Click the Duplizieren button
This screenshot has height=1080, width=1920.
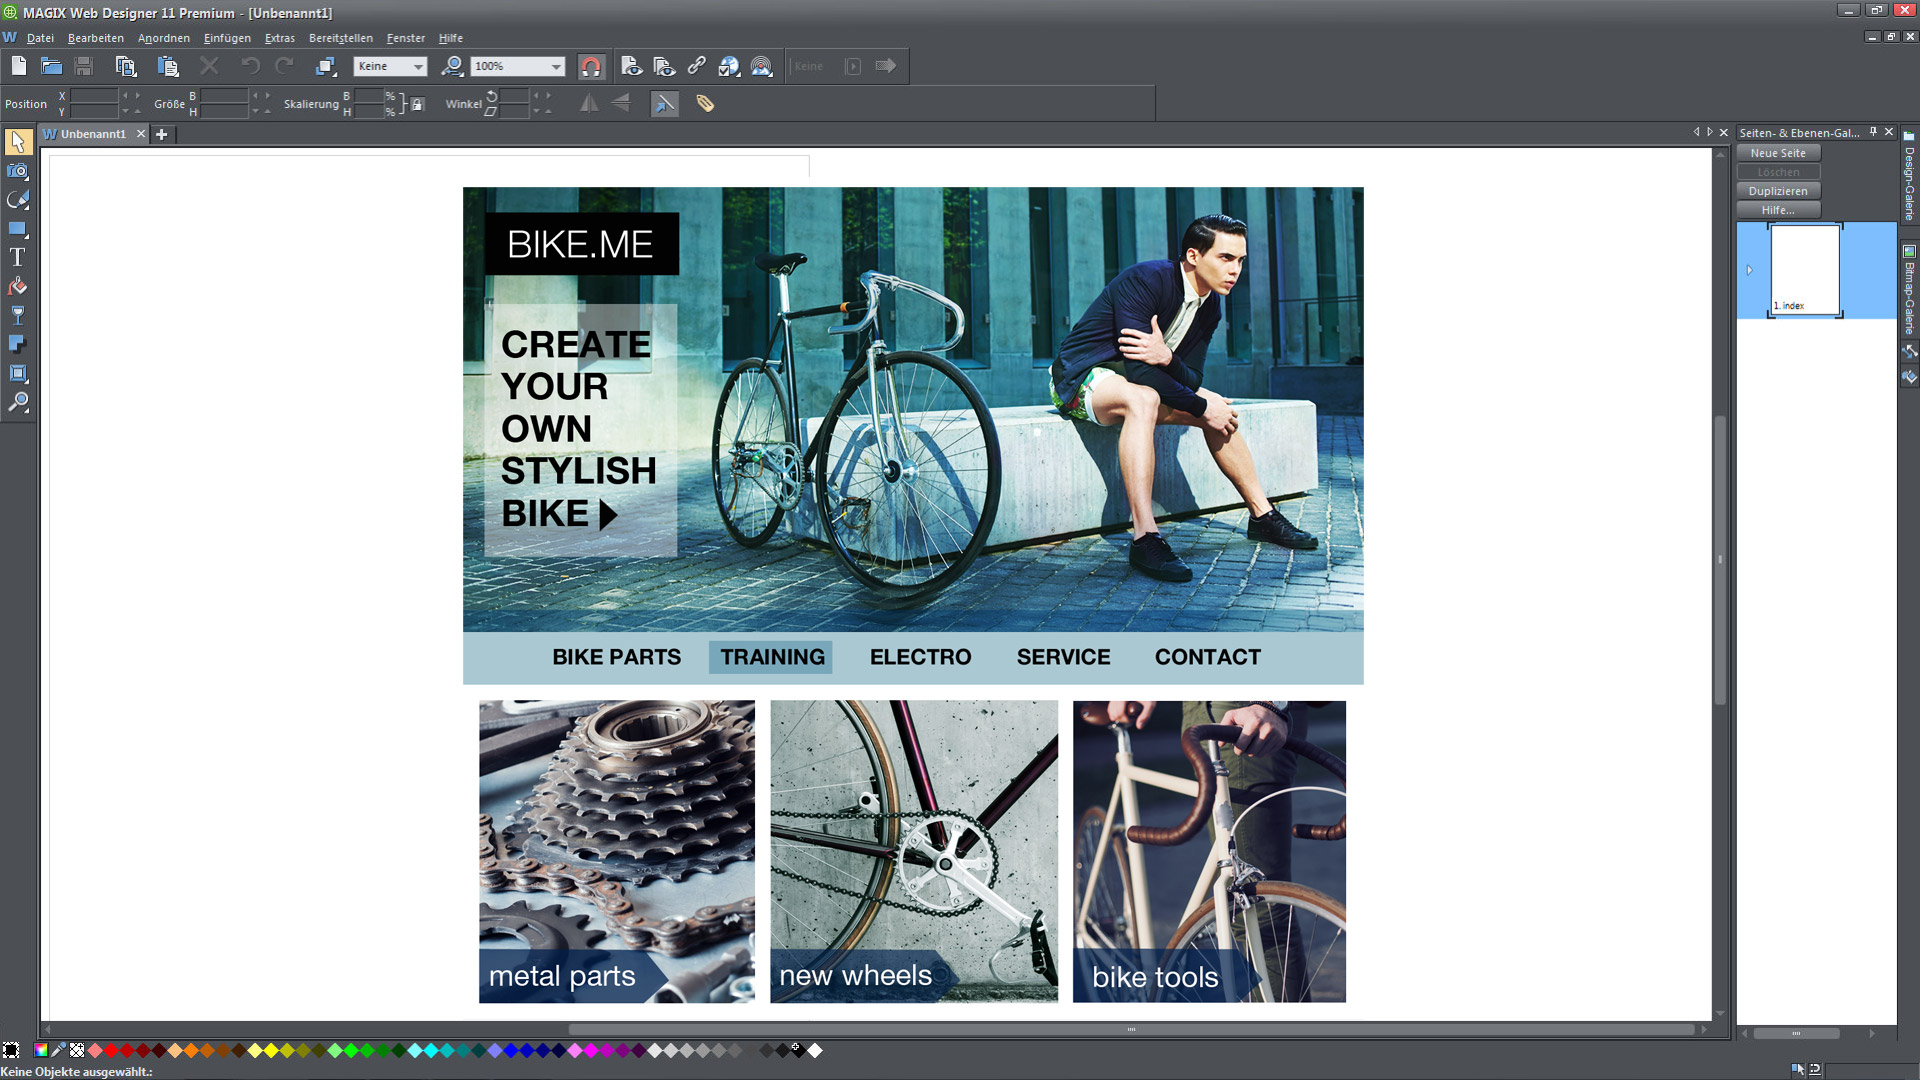click(1778, 190)
